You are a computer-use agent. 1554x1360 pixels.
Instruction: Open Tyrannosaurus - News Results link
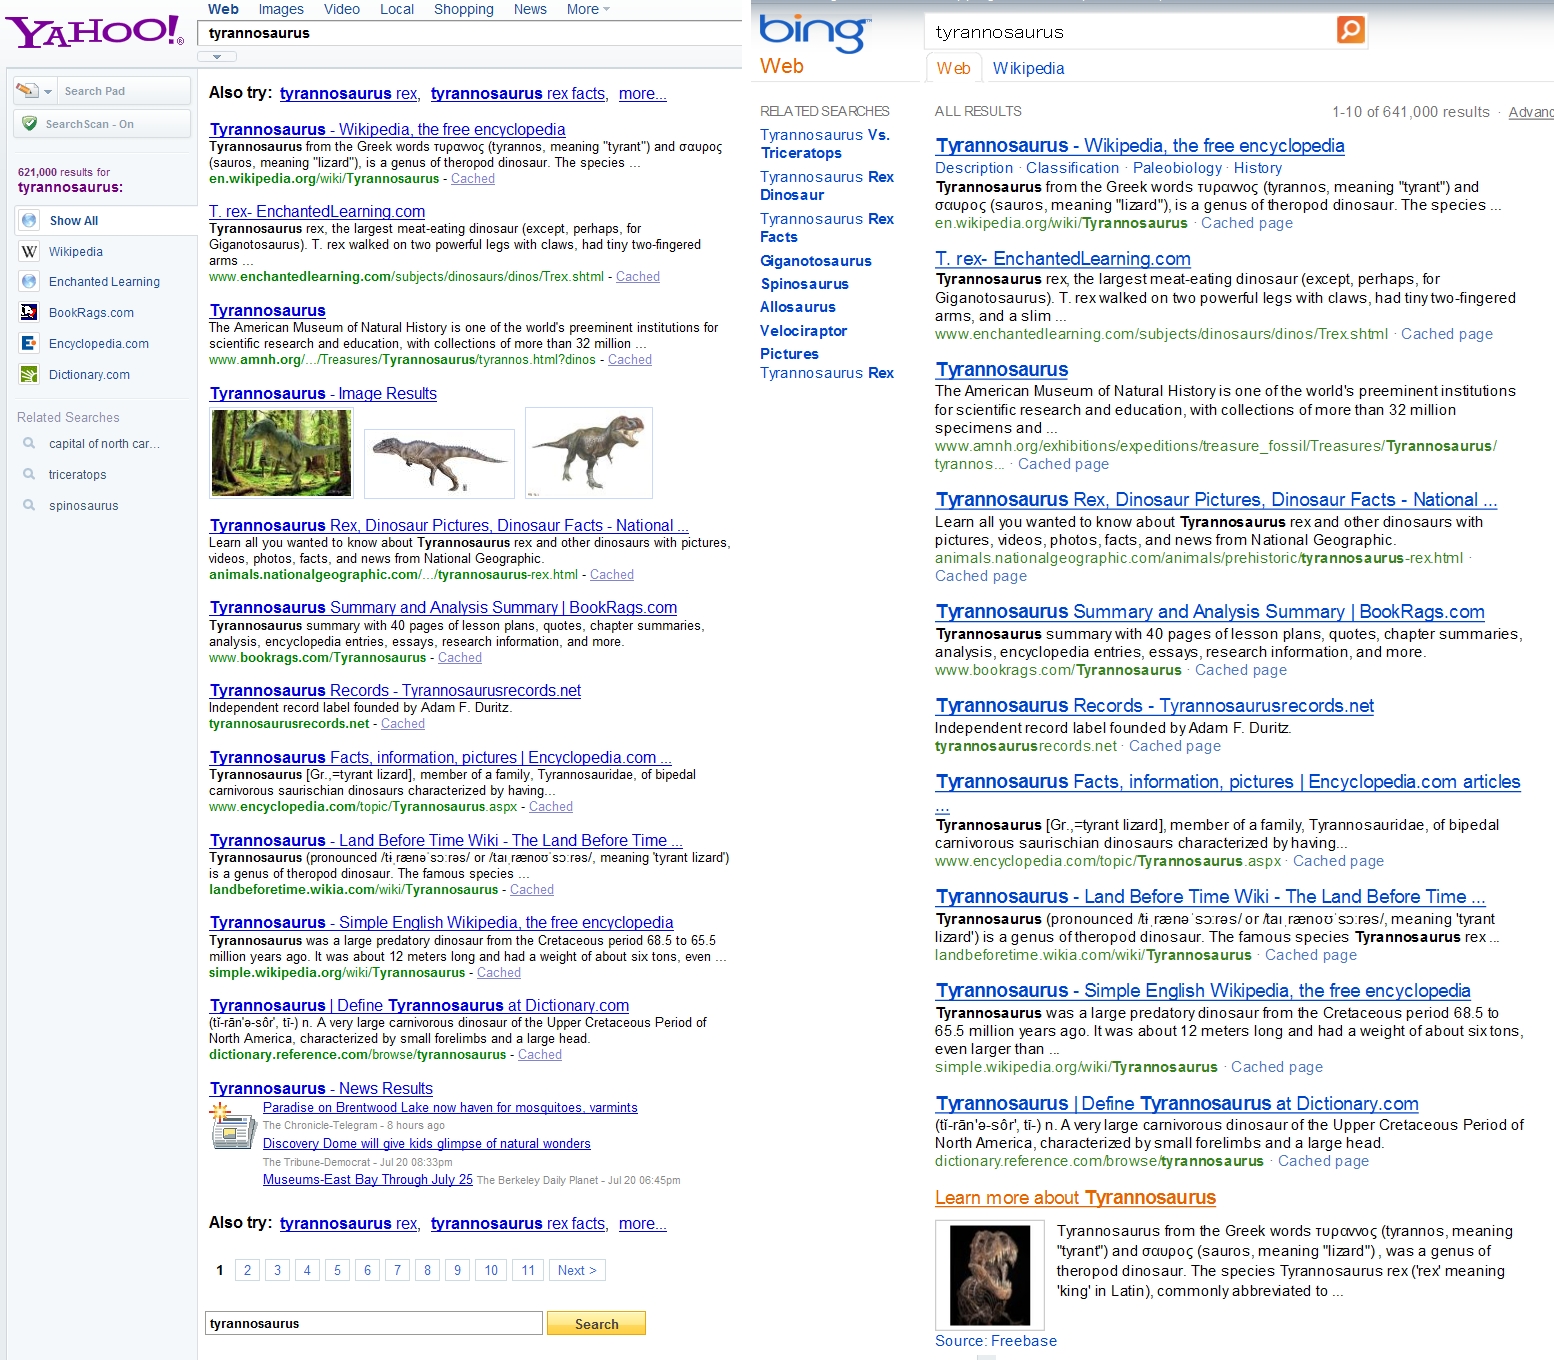pos(321,1089)
